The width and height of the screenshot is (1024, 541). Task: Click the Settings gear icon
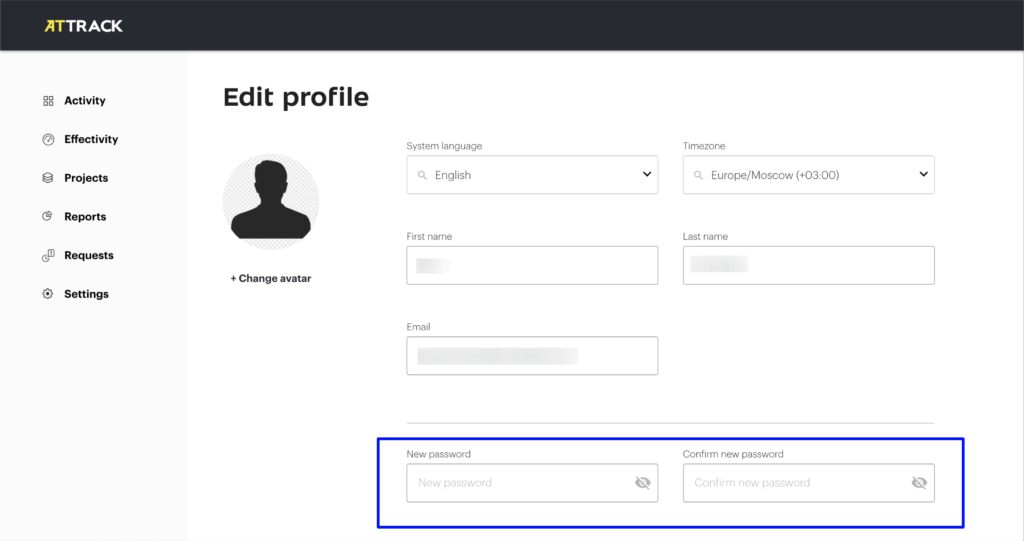tap(48, 294)
